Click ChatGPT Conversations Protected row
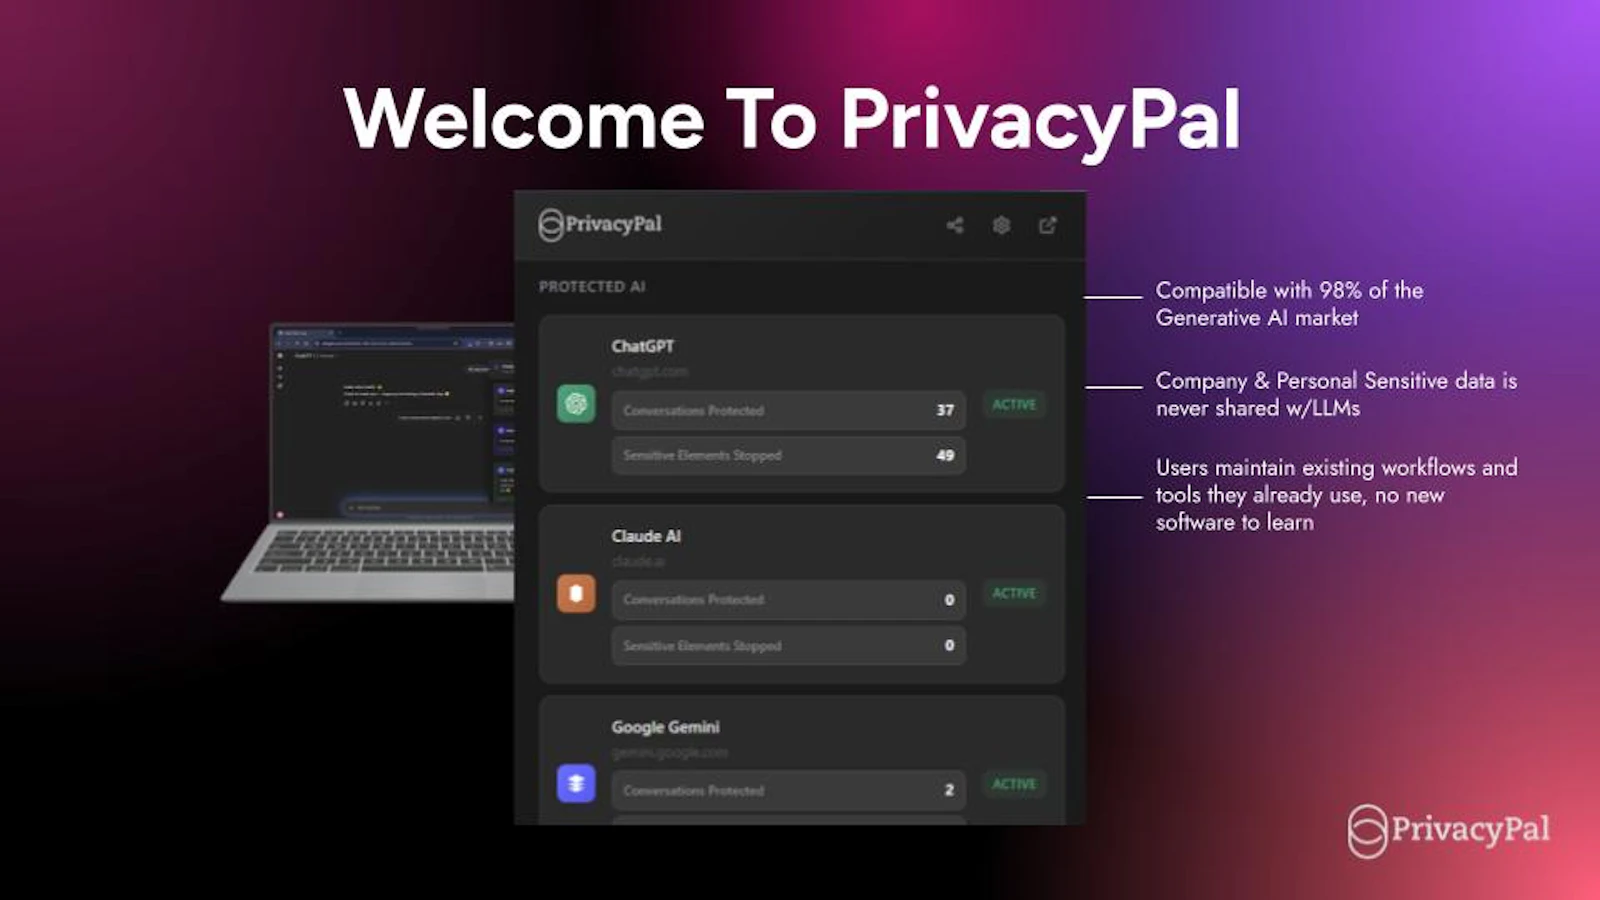Viewport: 1600px width, 900px height. 789,410
